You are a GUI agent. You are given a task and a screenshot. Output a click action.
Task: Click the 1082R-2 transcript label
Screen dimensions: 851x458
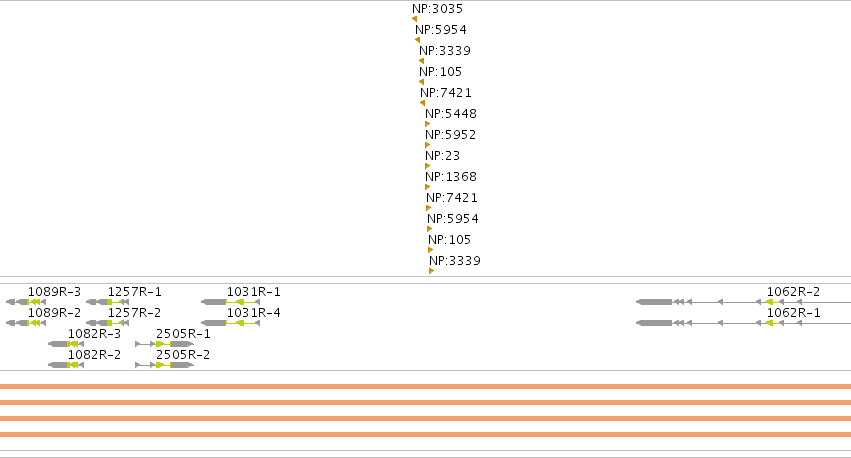click(94, 355)
